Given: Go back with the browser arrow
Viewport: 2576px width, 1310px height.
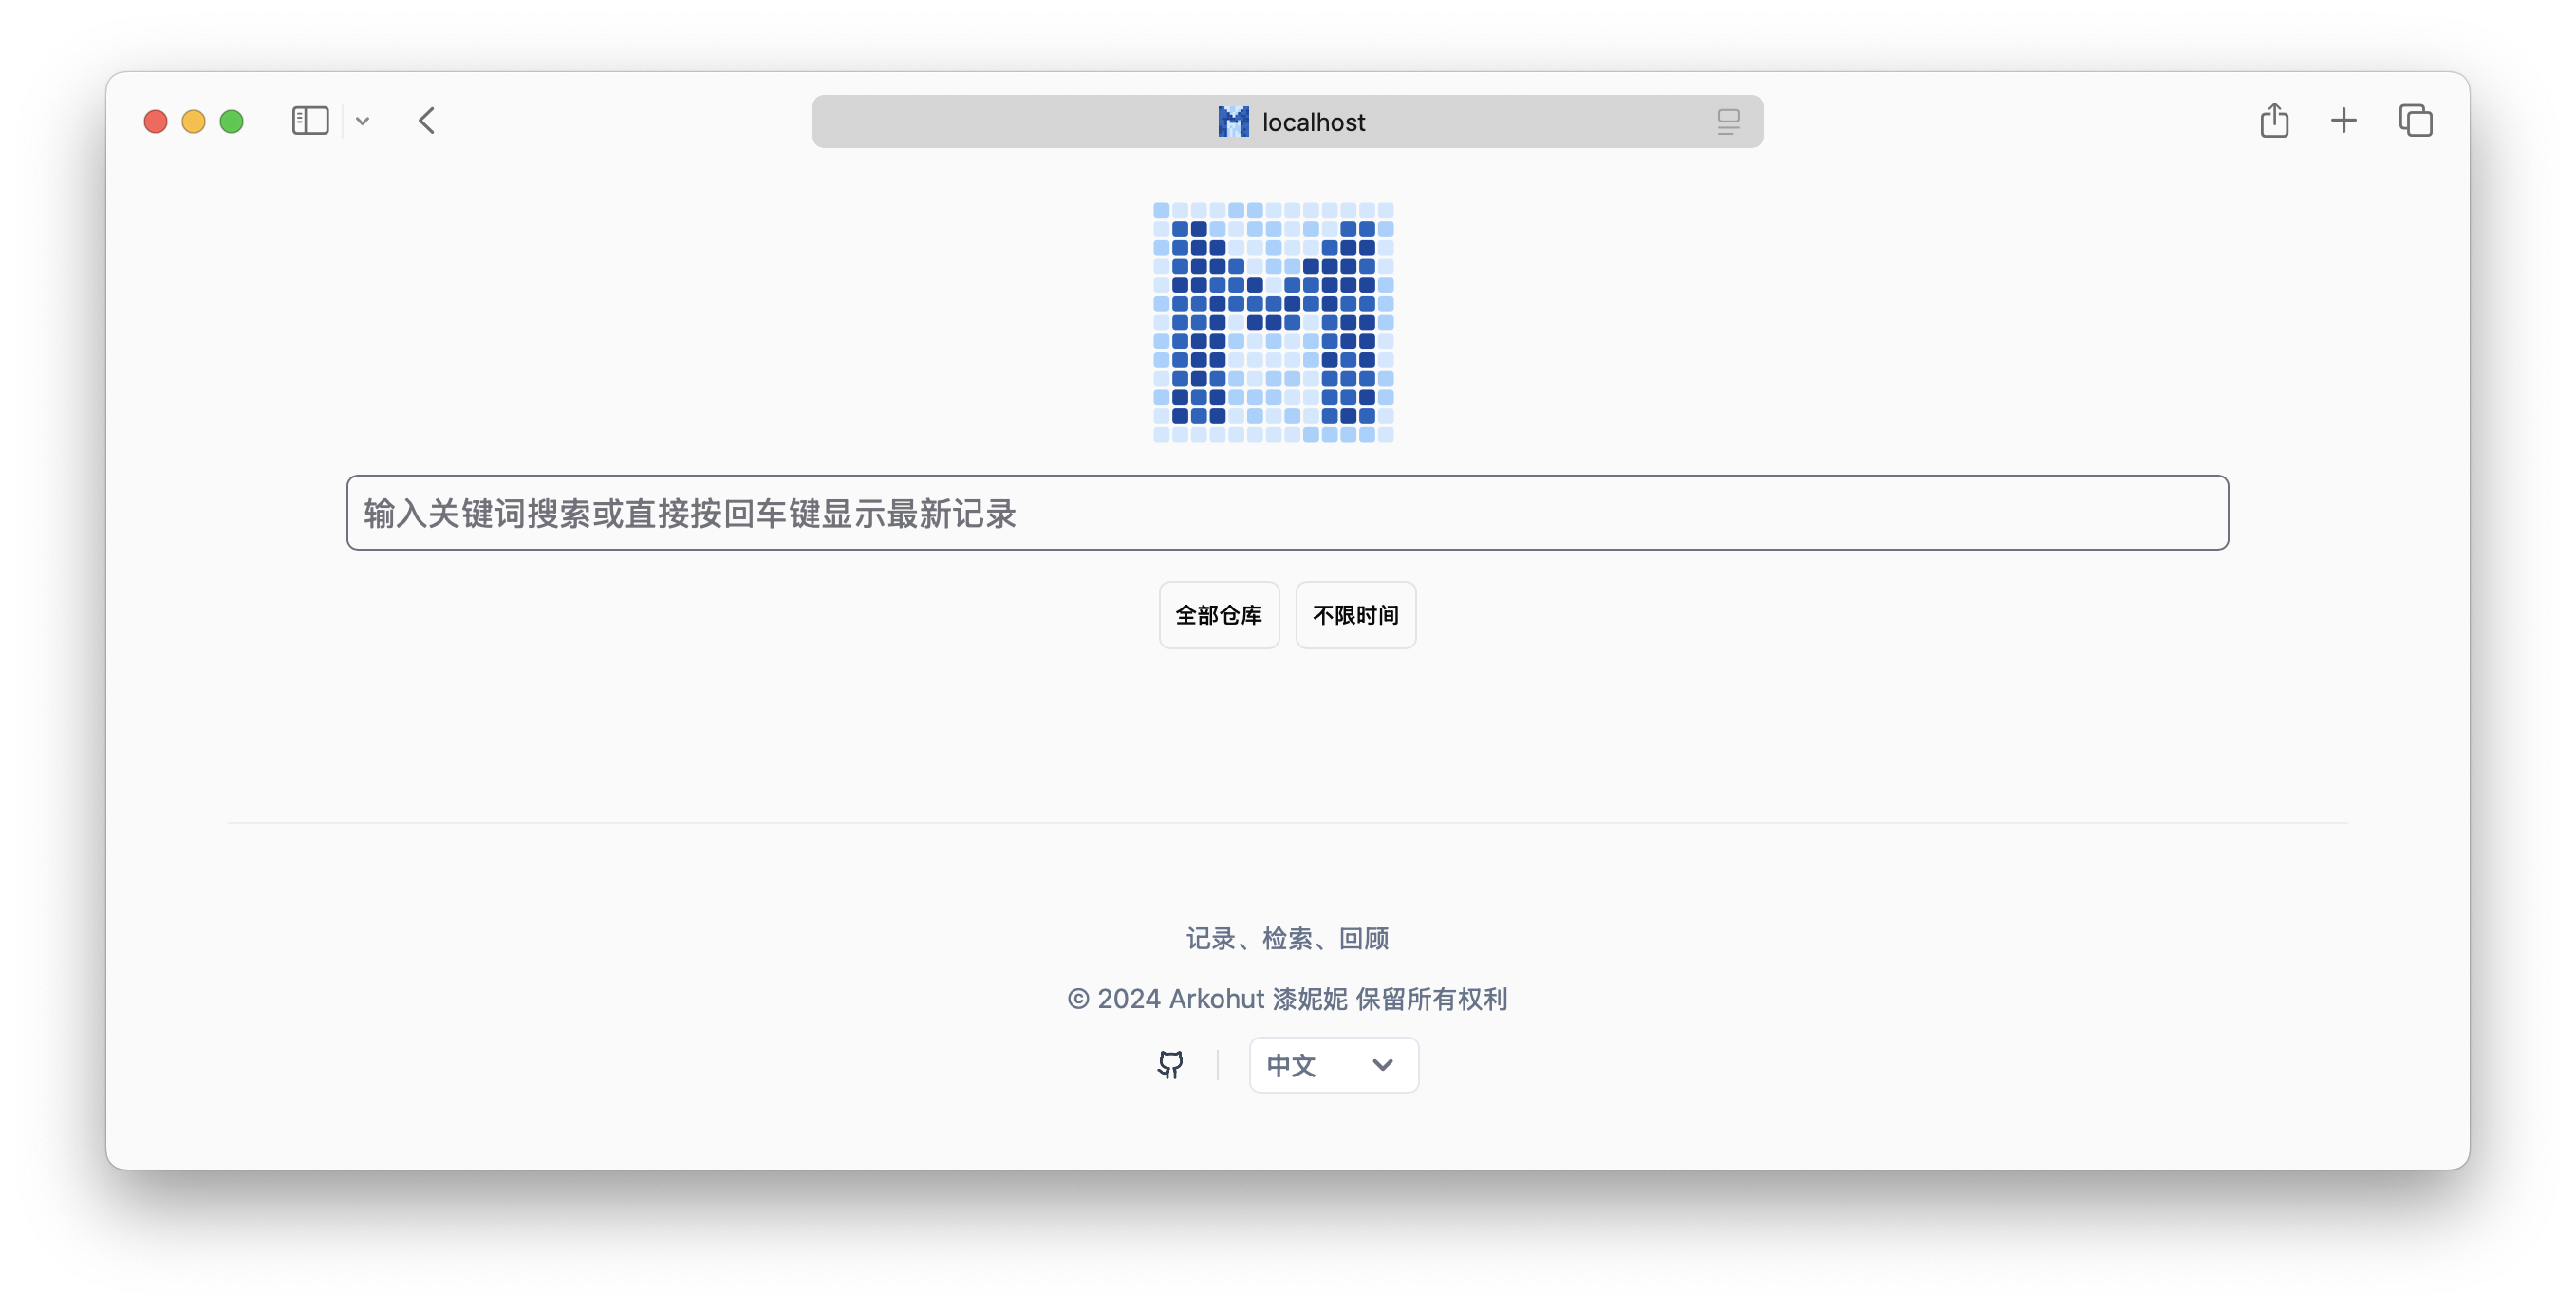Looking at the screenshot, I should [x=427, y=121].
